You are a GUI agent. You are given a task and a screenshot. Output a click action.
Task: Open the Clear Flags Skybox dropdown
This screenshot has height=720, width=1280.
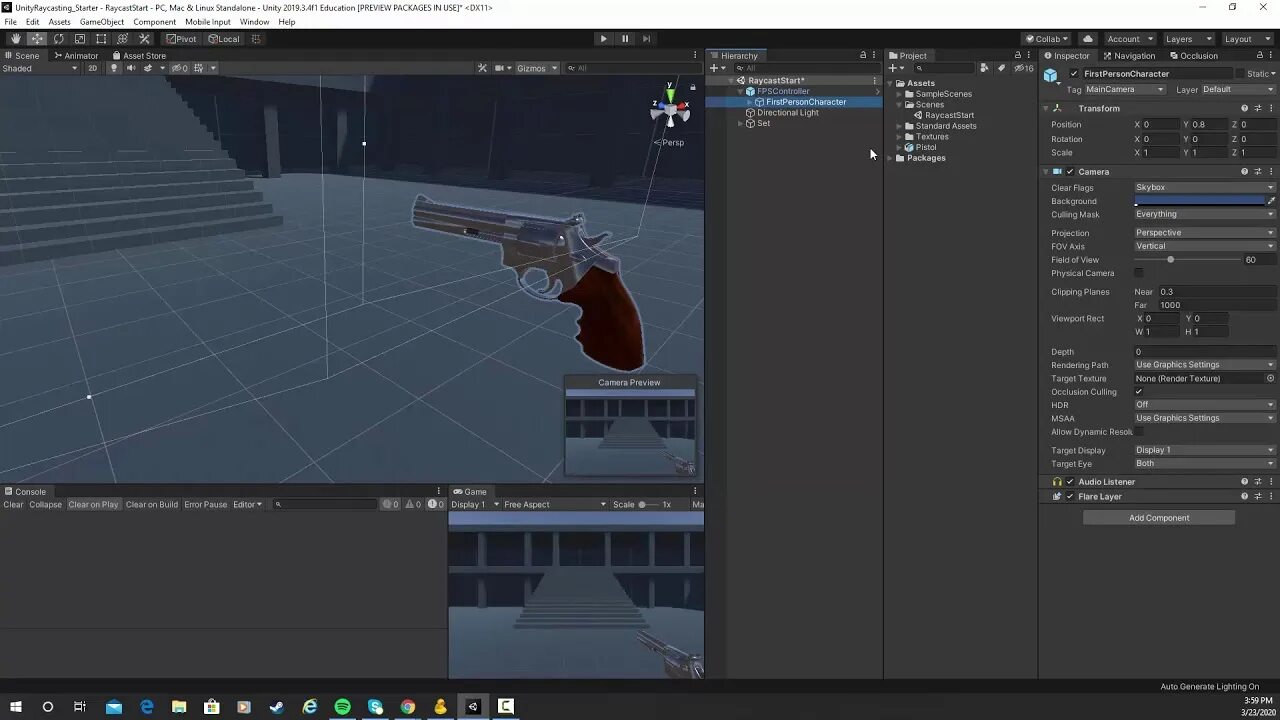1205,187
